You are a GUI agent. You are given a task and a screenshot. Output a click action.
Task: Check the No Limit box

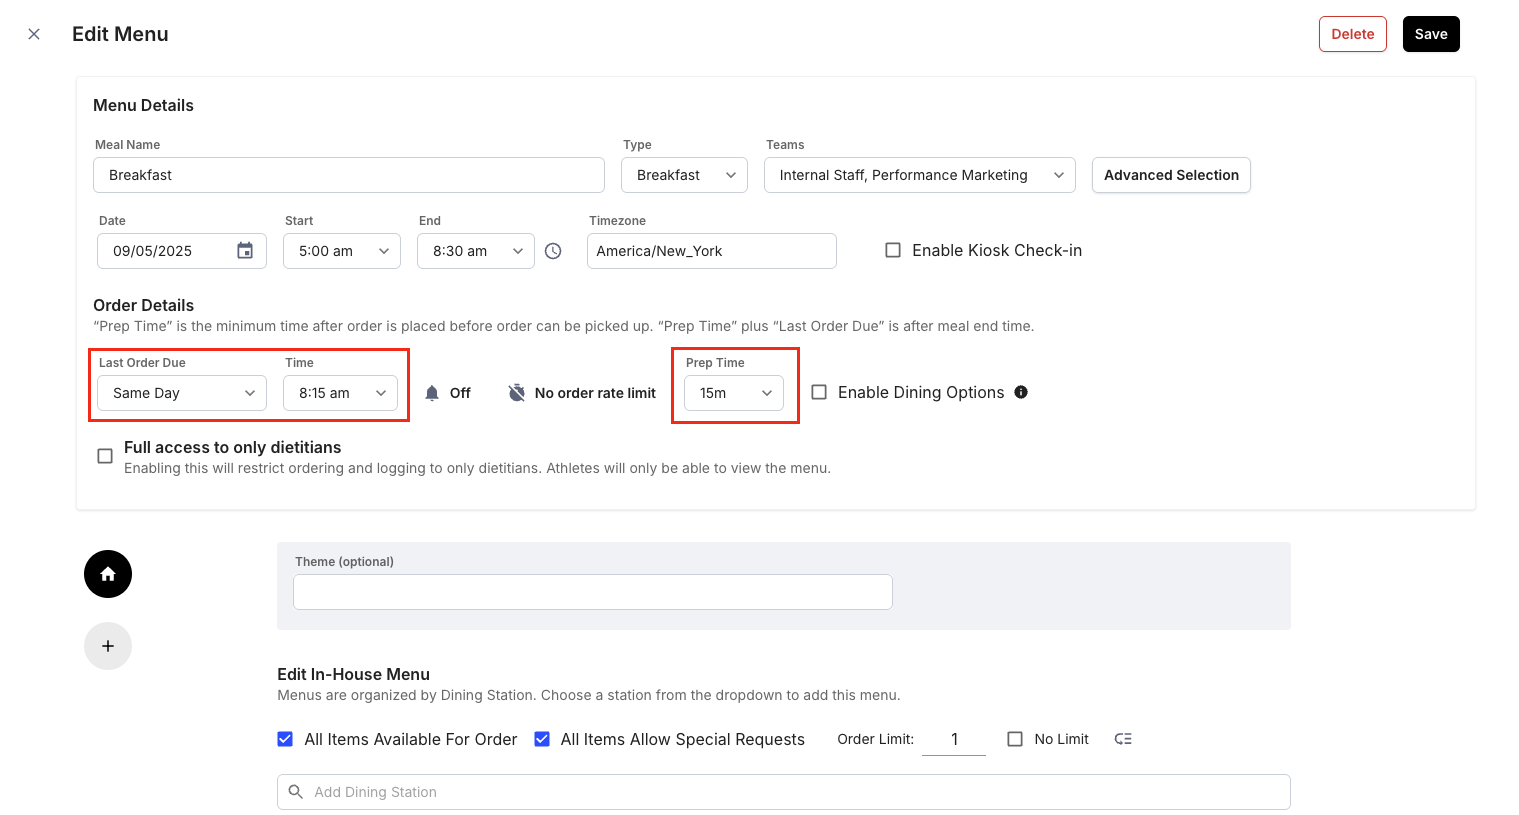[x=1015, y=739]
